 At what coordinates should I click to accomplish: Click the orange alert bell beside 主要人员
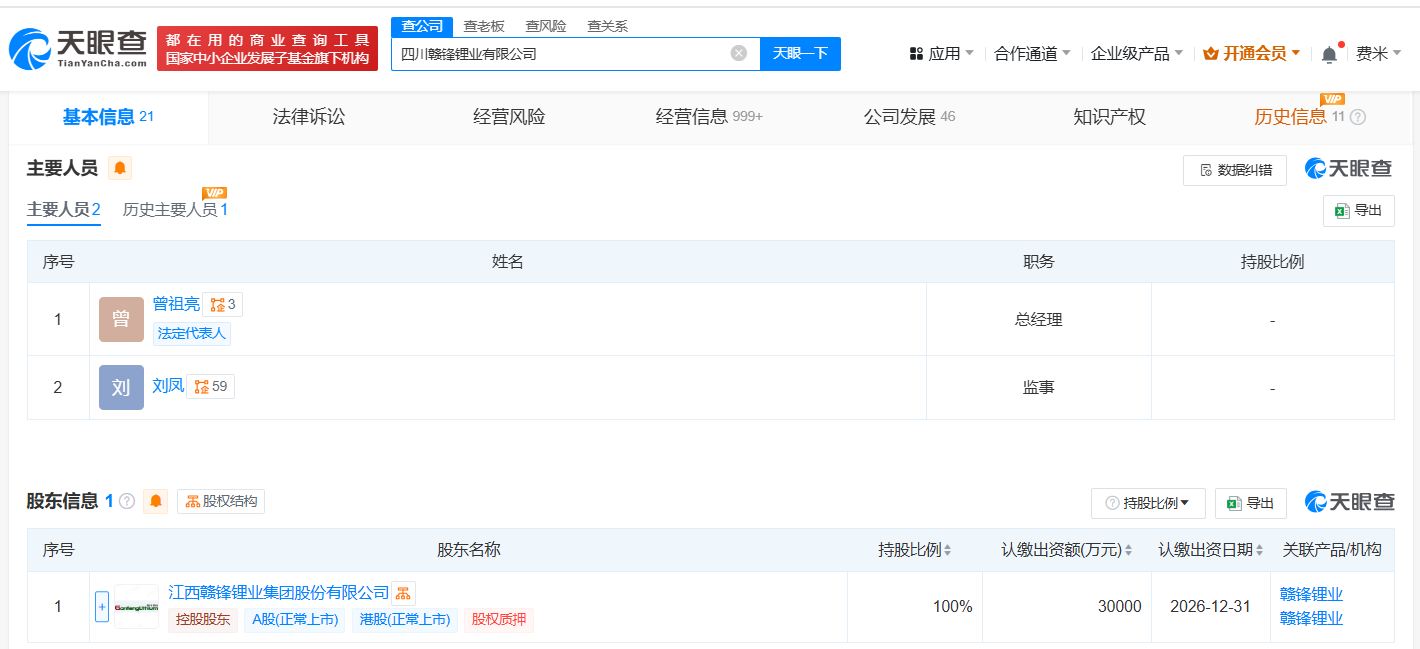(120, 168)
